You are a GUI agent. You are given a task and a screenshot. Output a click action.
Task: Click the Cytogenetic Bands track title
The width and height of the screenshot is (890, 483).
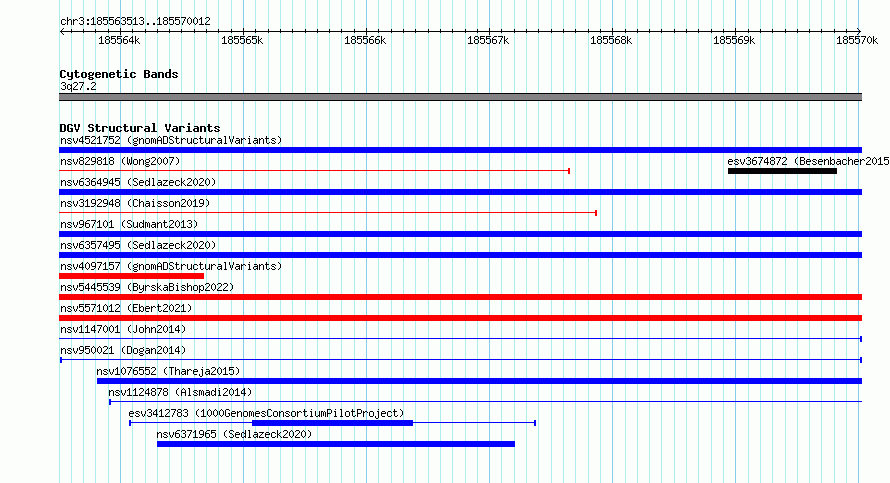point(119,74)
